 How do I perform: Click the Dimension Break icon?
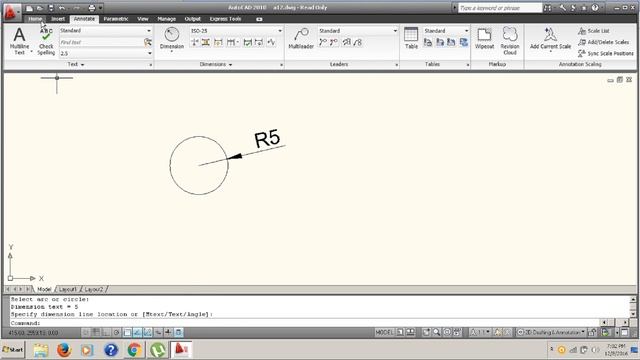click(195, 42)
